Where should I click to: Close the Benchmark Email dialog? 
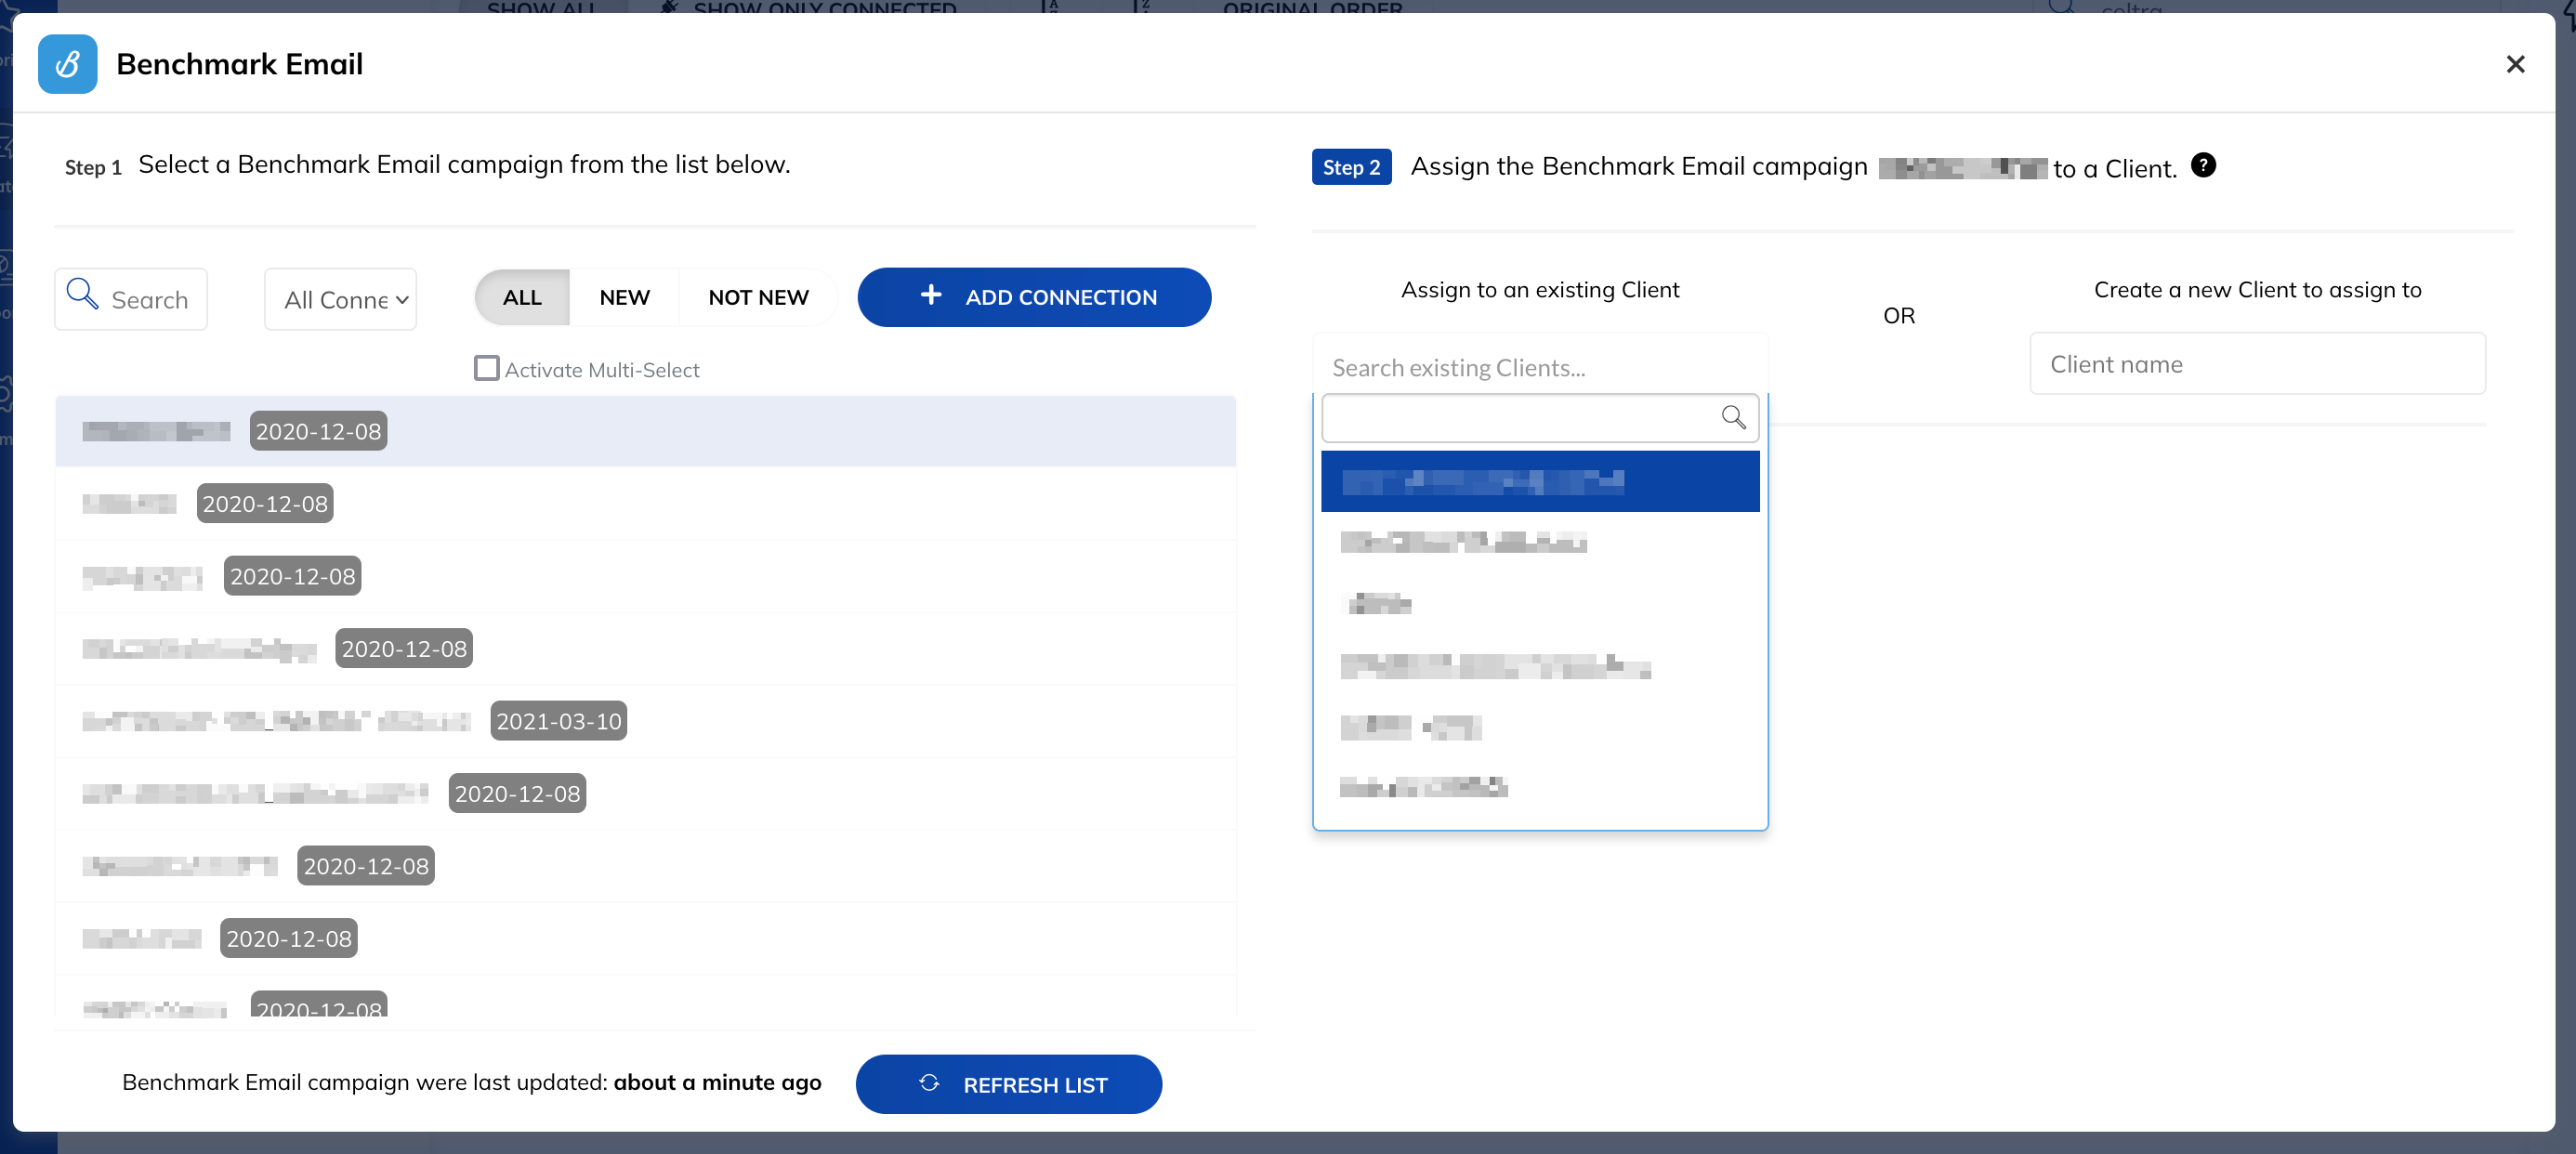click(2515, 65)
